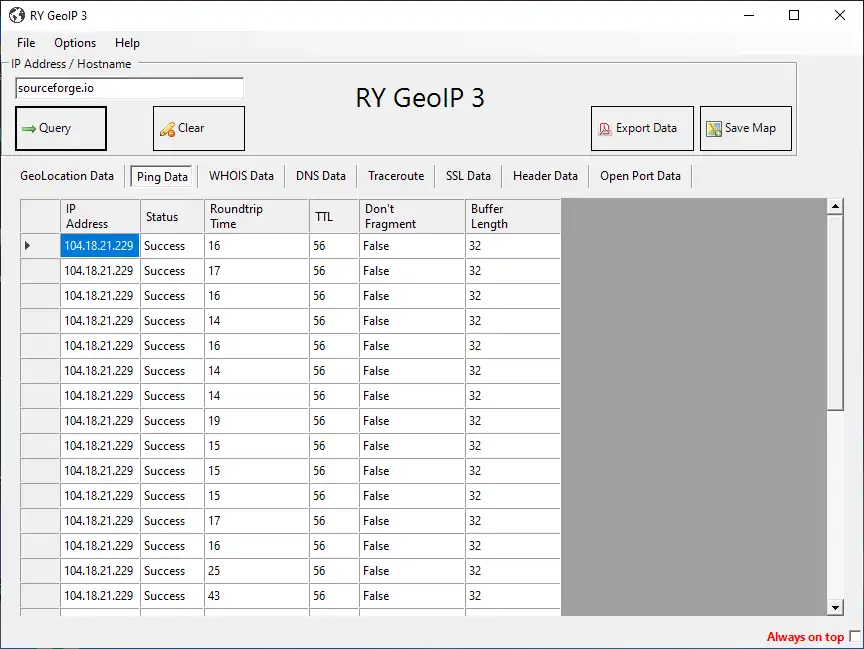The height and width of the screenshot is (649, 864).
Task: Click the Clear button
Action: point(199,128)
